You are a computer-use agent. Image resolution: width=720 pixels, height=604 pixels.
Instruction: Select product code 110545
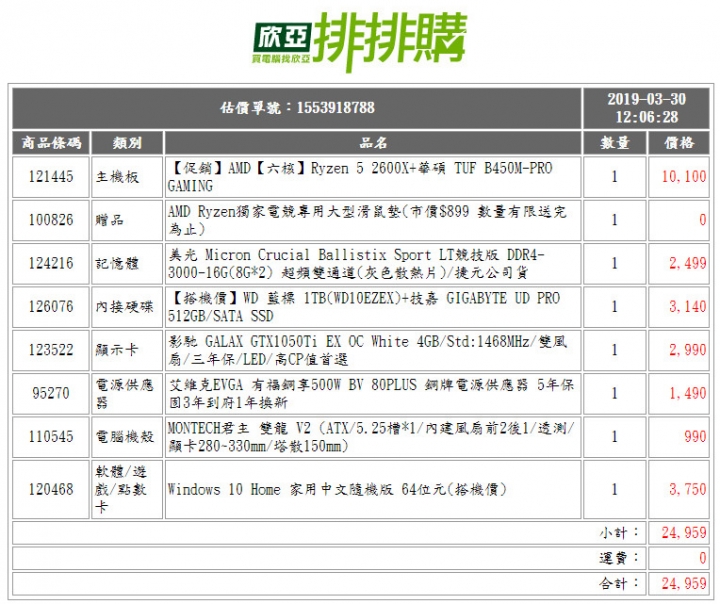tap(51, 437)
